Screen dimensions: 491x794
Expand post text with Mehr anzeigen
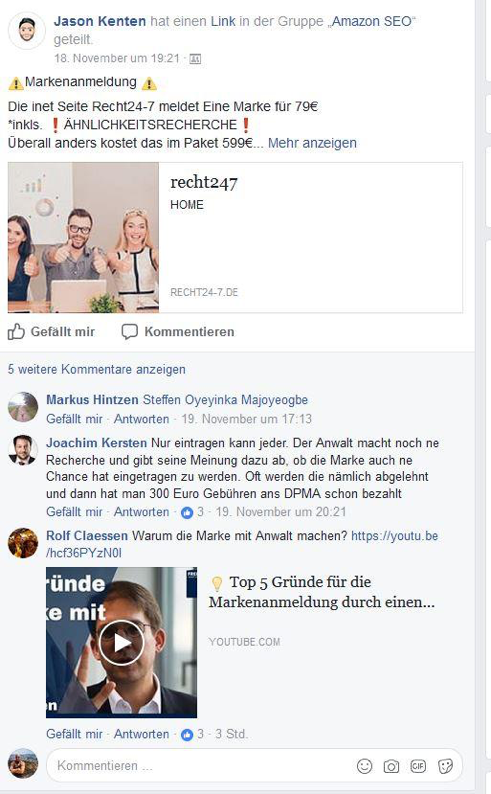pyautogui.click(x=312, y=143)
